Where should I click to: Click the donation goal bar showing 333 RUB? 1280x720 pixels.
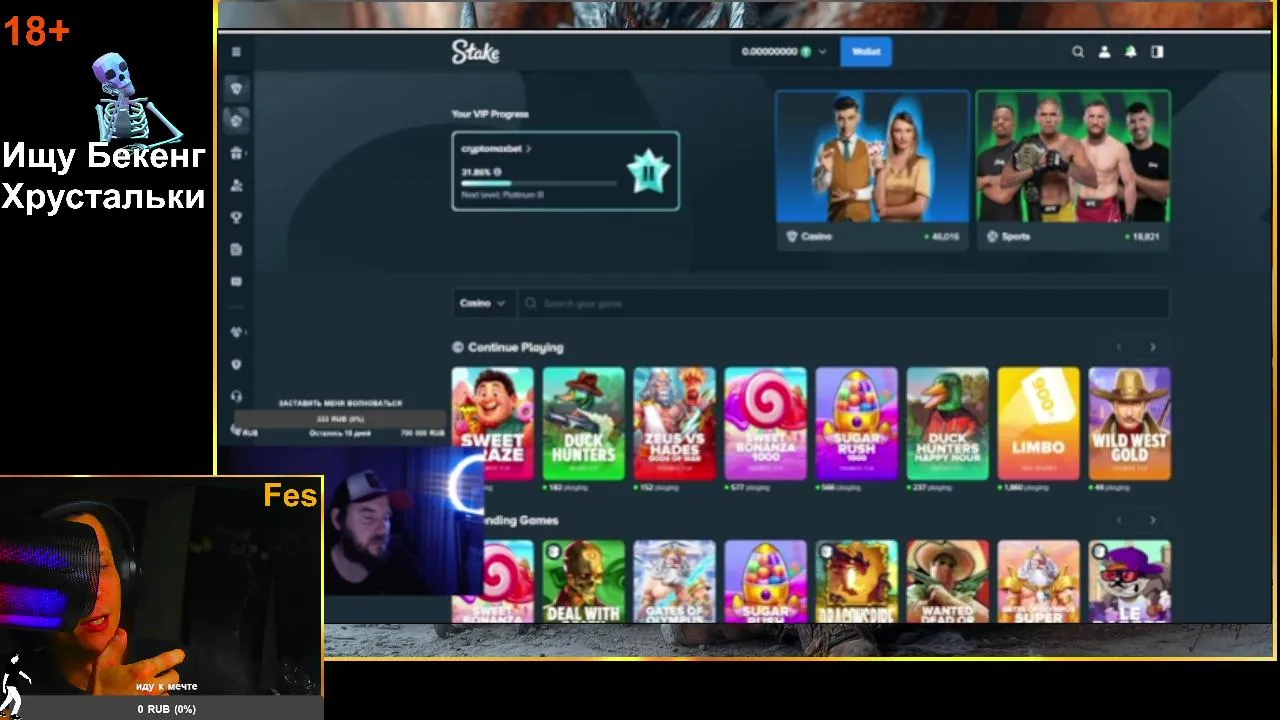340,419
